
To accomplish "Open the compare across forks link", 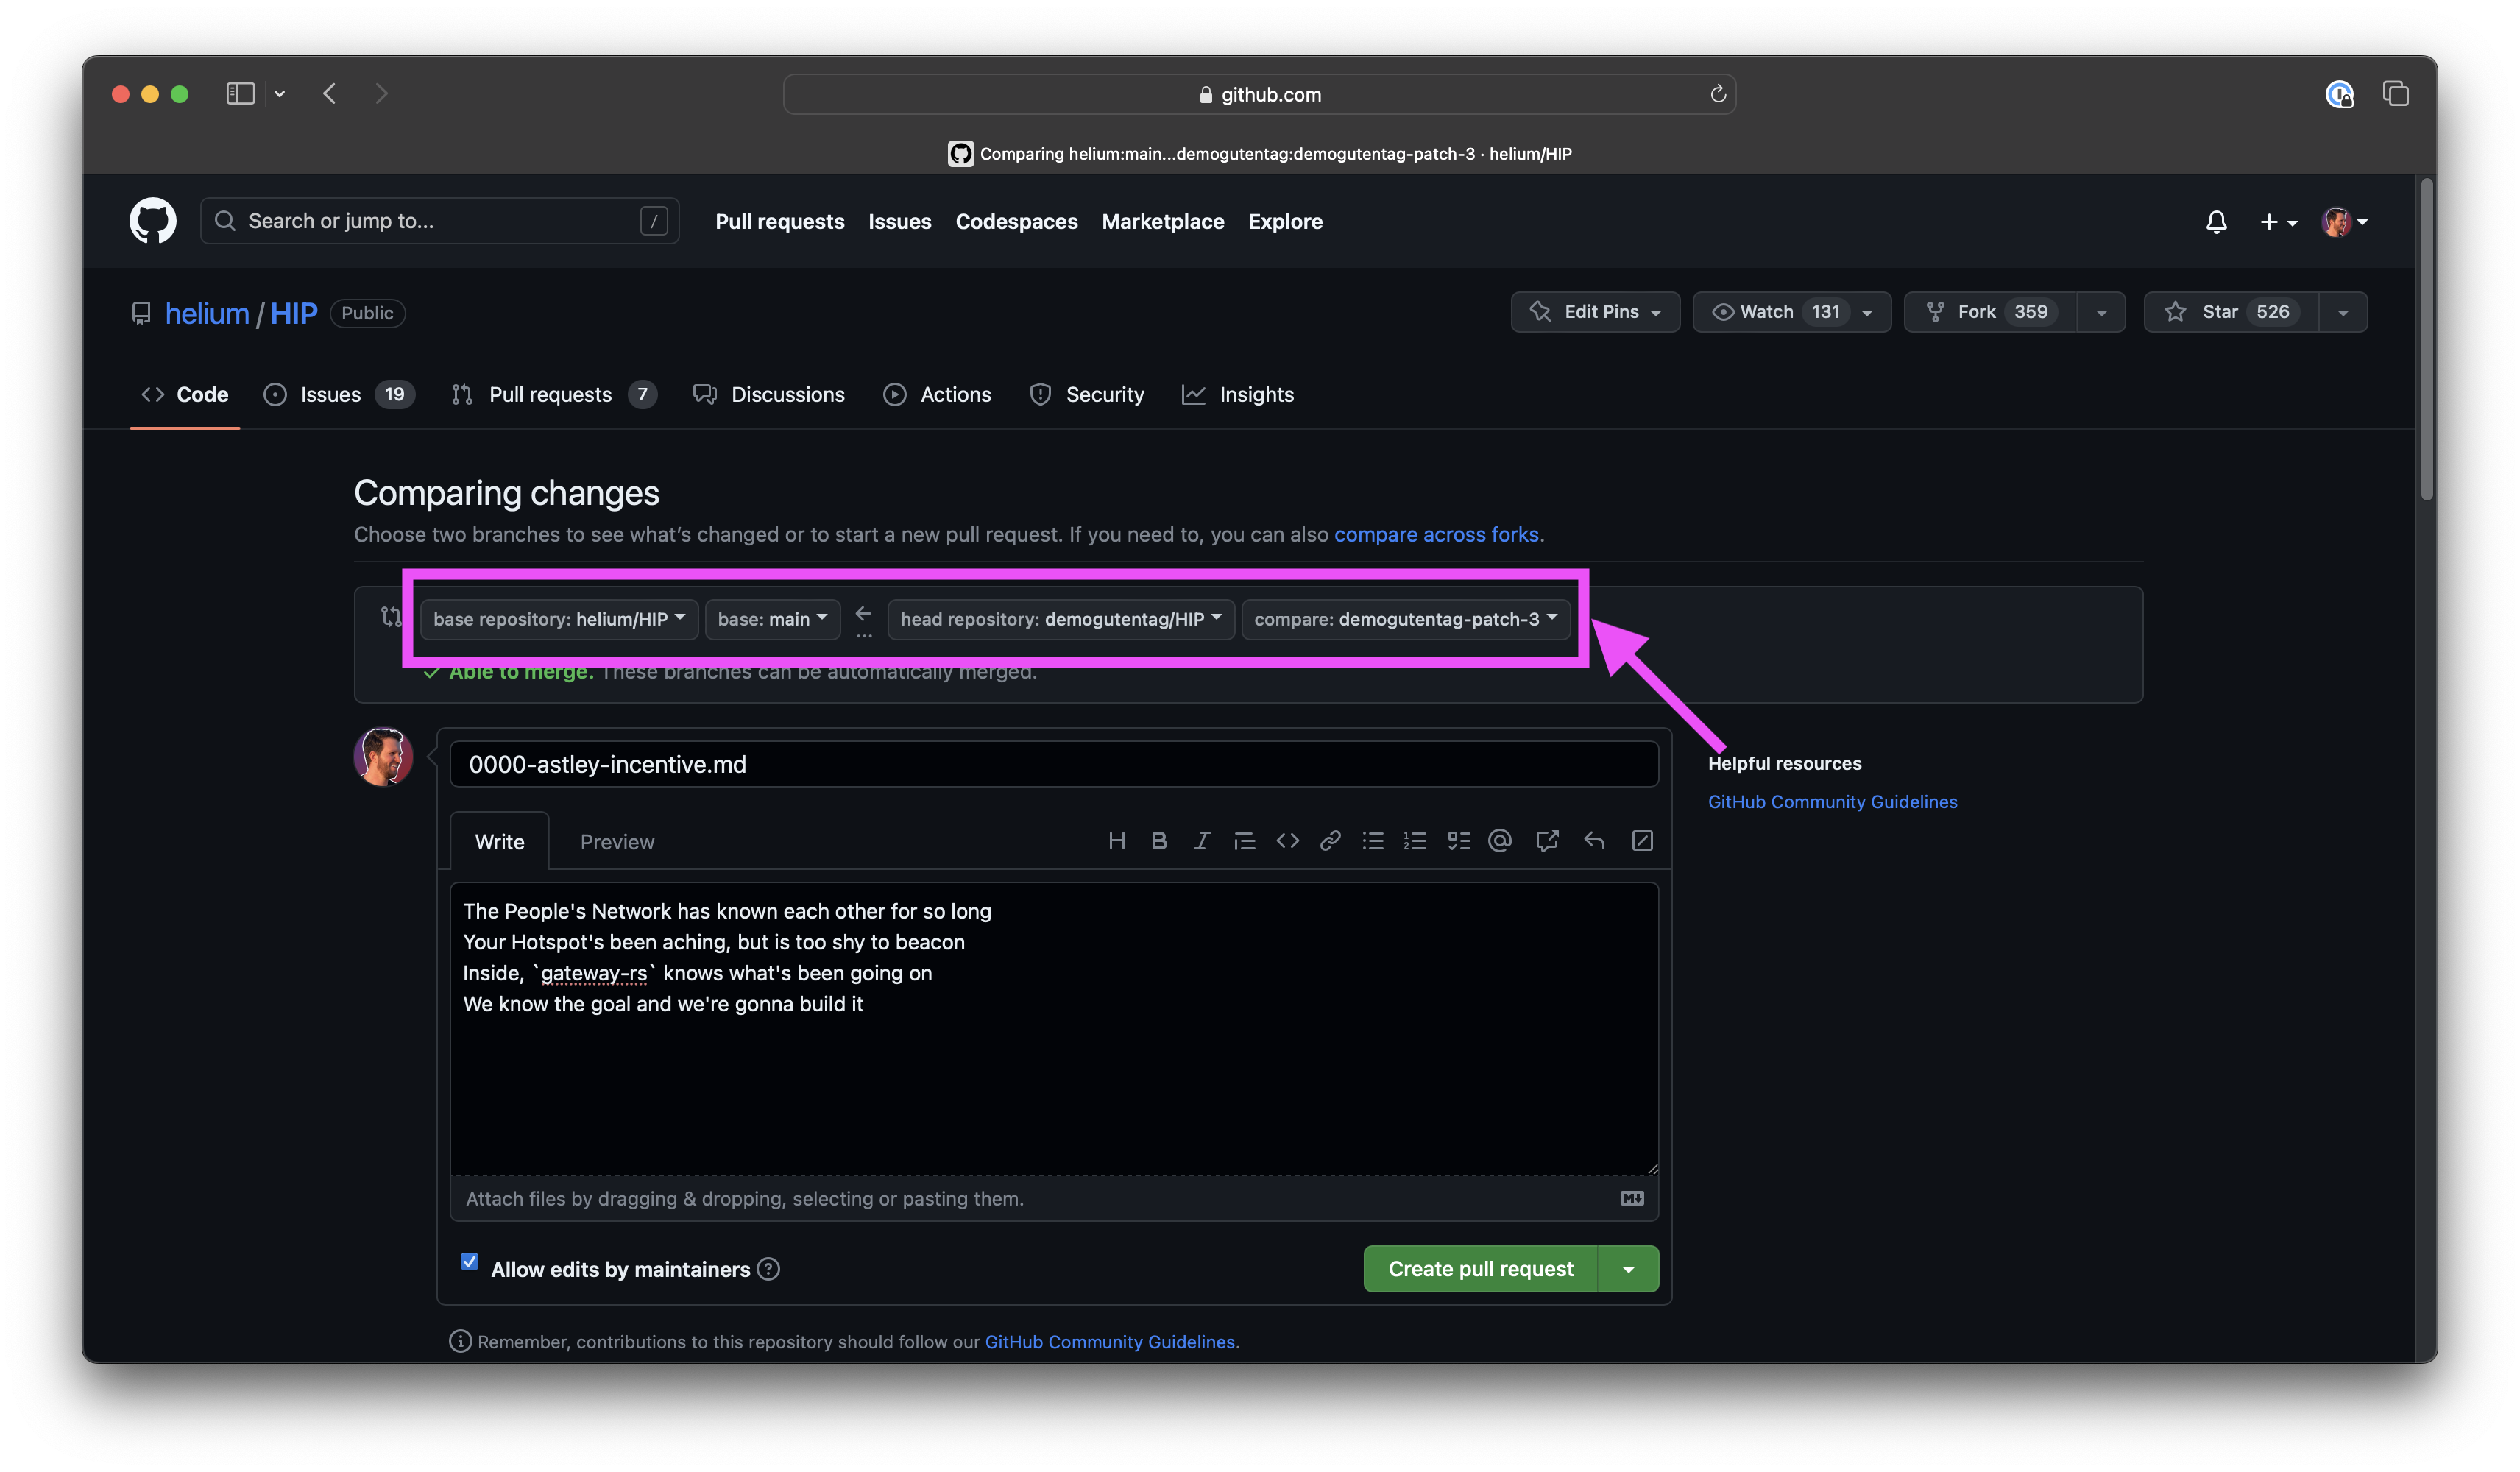I will [1436, 535].
